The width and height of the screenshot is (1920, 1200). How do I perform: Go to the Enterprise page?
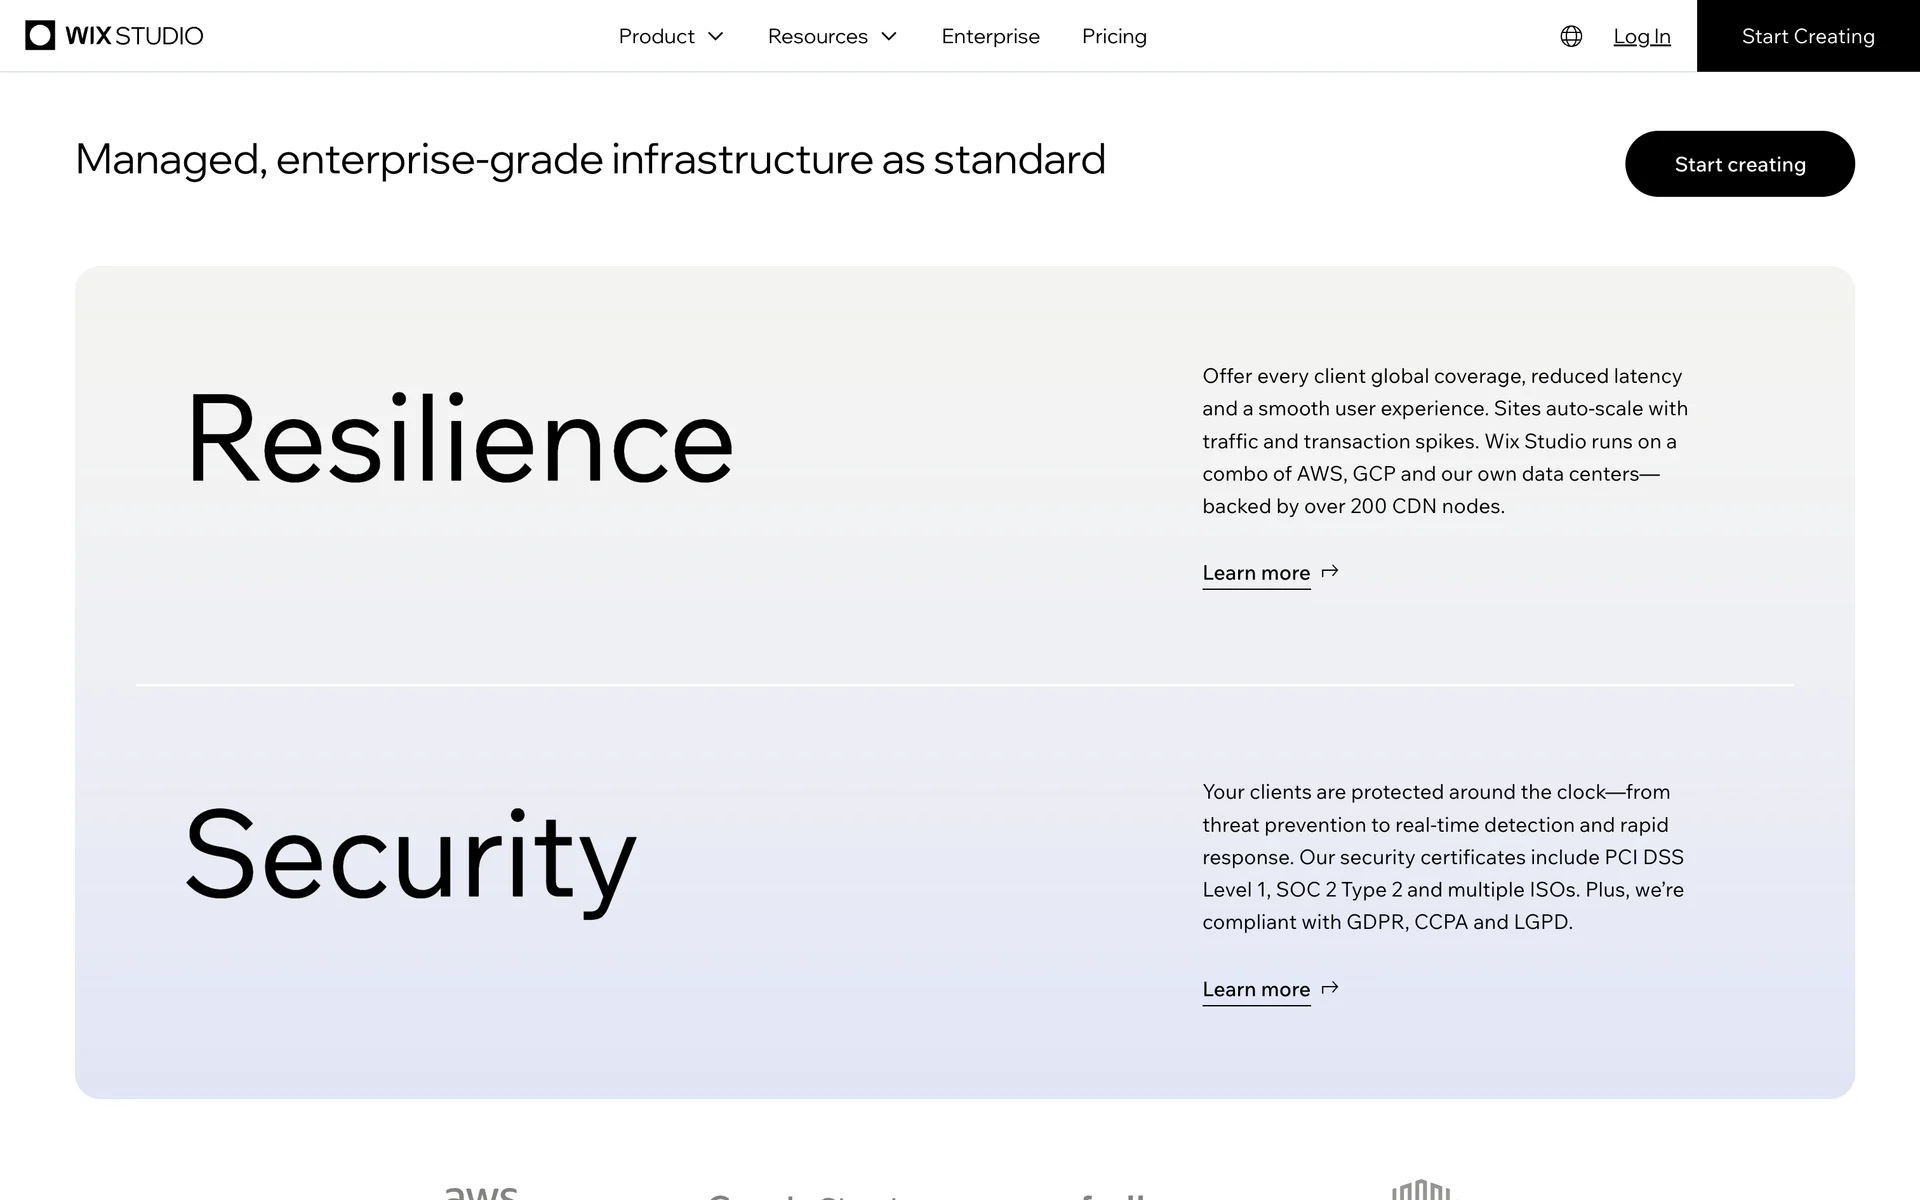[990, 36]
